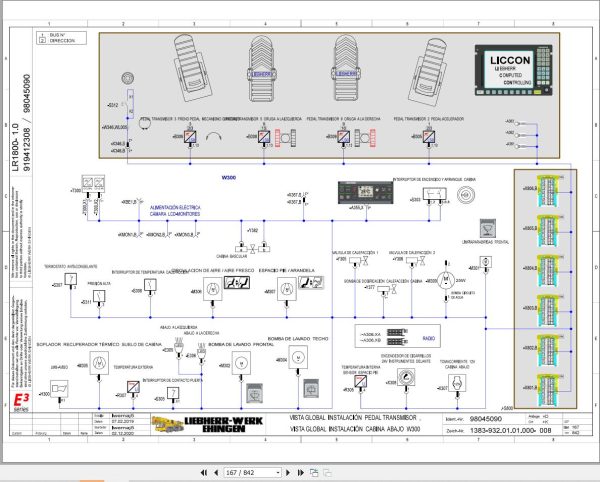This screenshot has height=482, width=600.
Task: Click the CABINA BASCULAR label
Action: click(x=232, y=256)
